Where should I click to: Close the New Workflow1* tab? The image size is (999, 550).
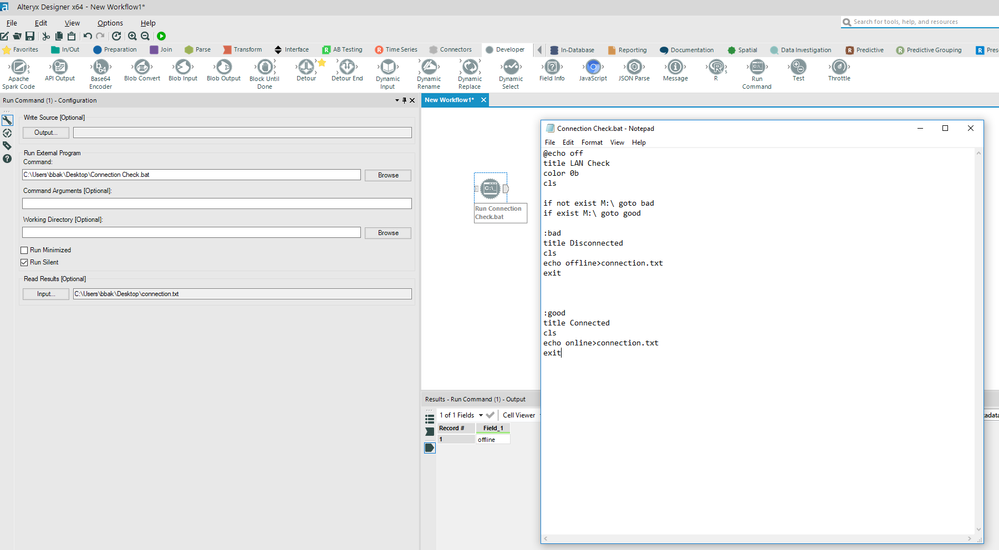point(484,100)
